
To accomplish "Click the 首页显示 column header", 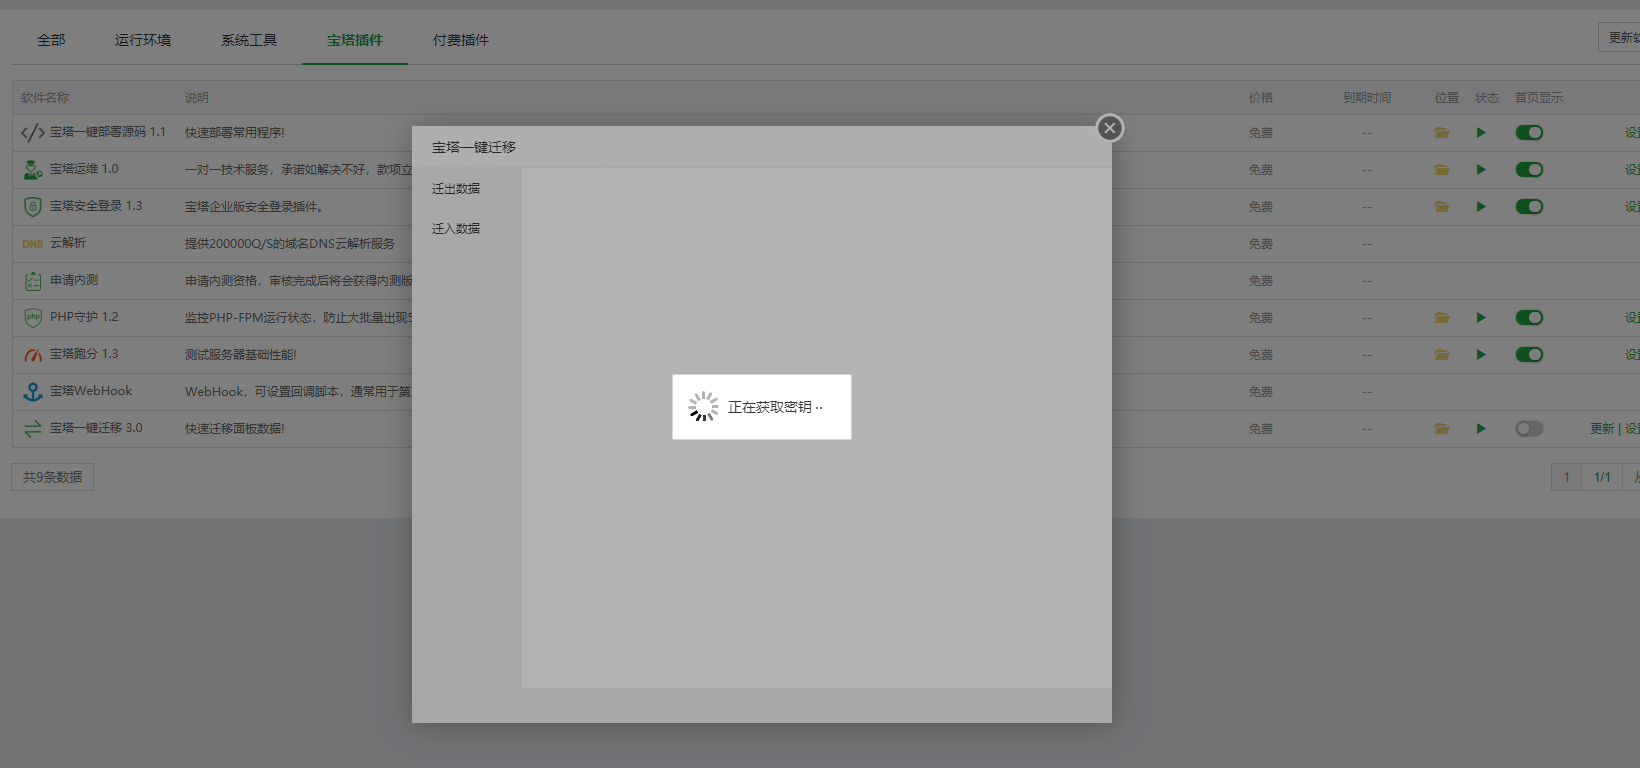I will [x=1539, y=98].
